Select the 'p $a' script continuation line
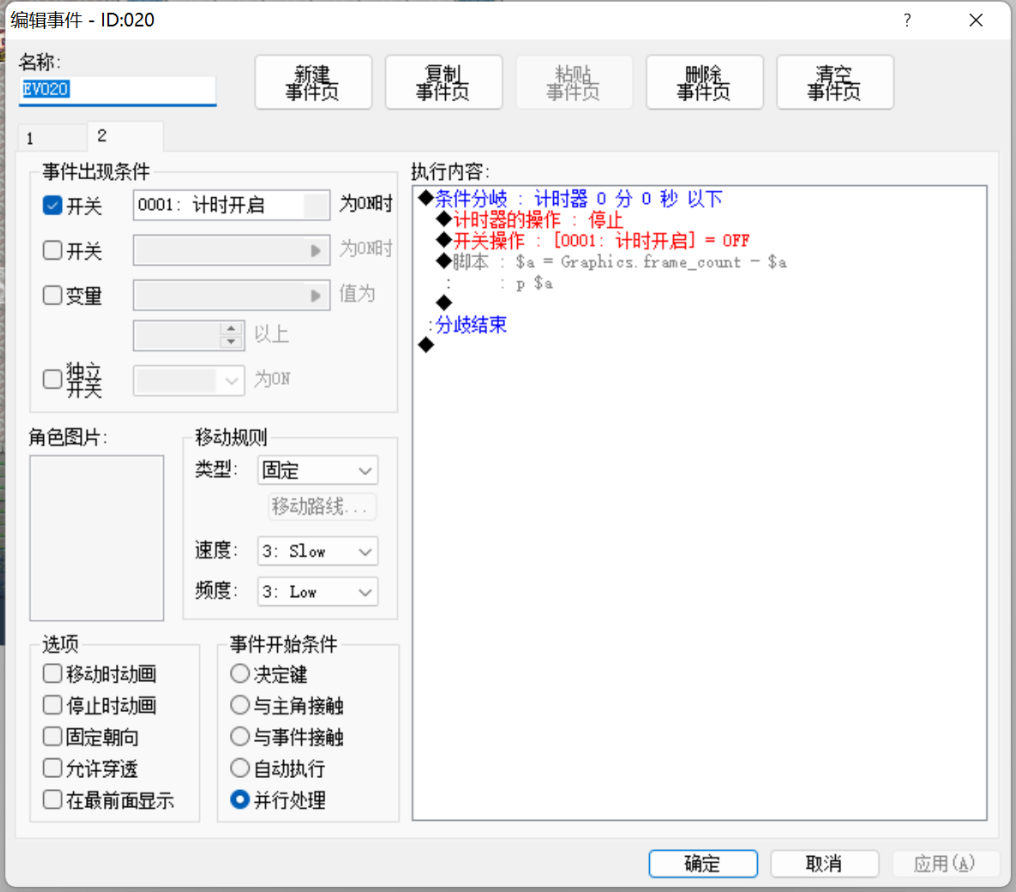This screenshot has height=892, width=1016. pyautogui.click(x=534, y=284)
